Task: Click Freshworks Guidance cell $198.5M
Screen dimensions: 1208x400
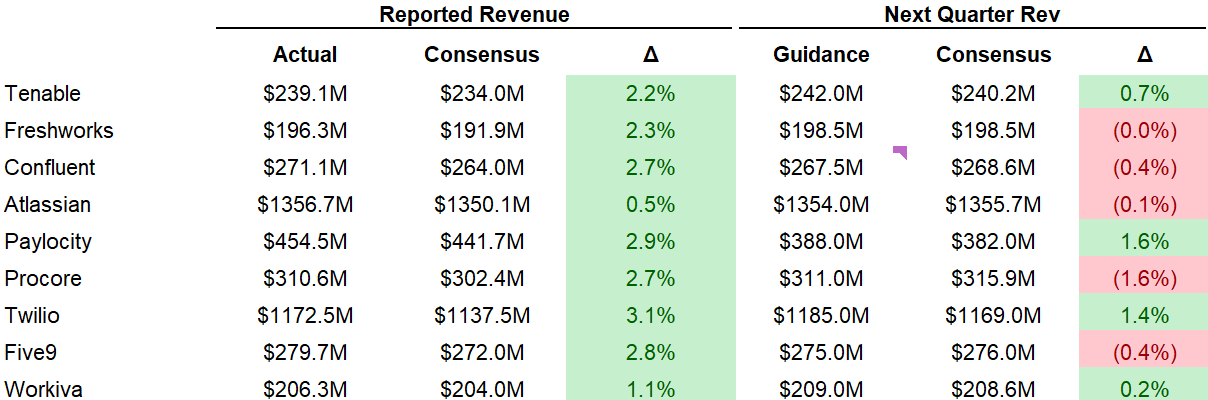Action: [x=821, y=131]
